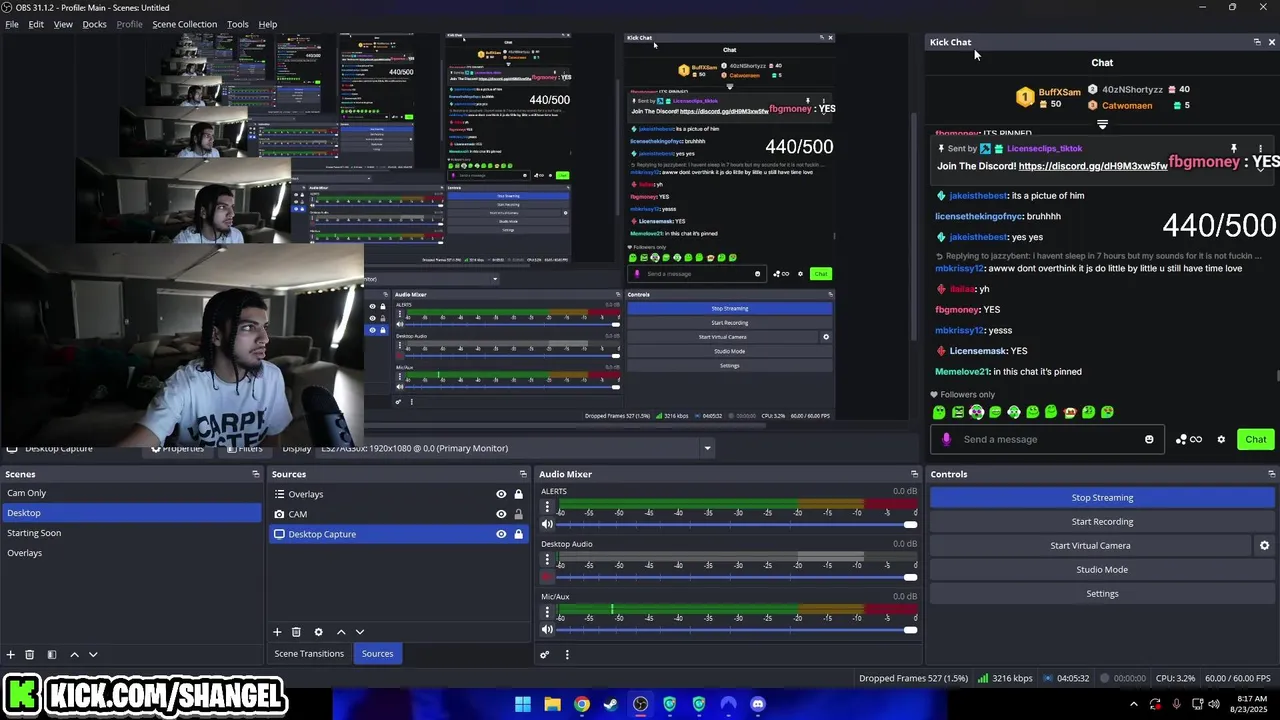Screen dimensions: 1280x720
Task: Expand the pinned message chevron
Action: point(1261,168)
